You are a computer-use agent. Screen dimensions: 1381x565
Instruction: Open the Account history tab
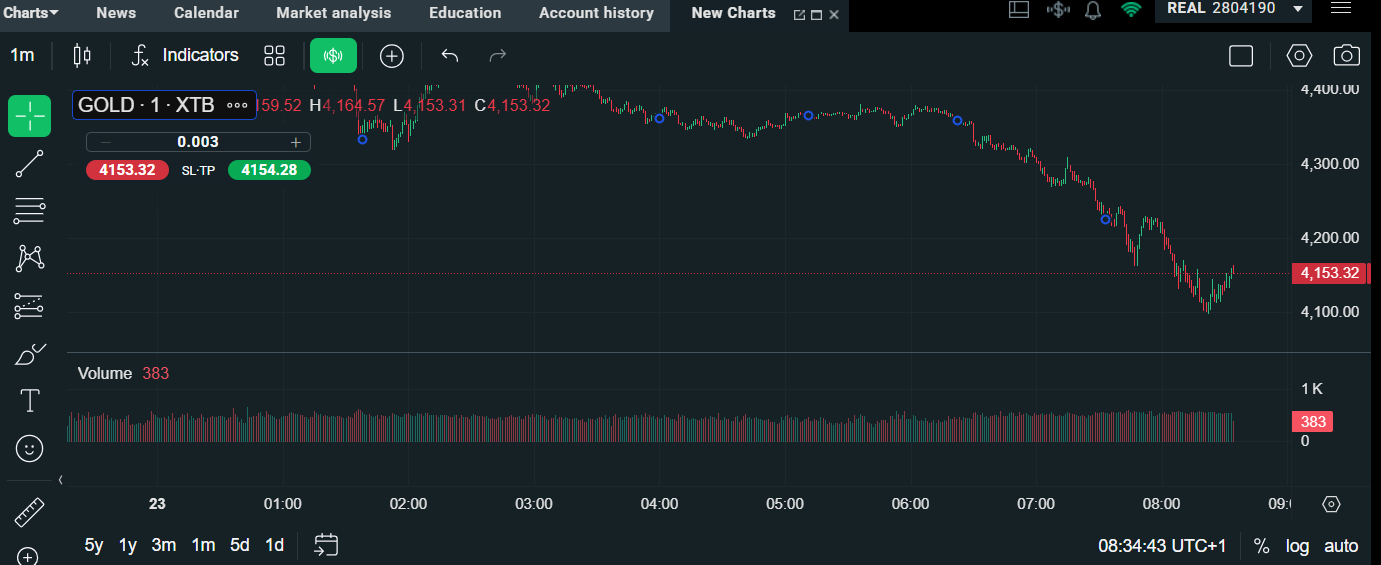pyautogui.click(x=596, y=13)
